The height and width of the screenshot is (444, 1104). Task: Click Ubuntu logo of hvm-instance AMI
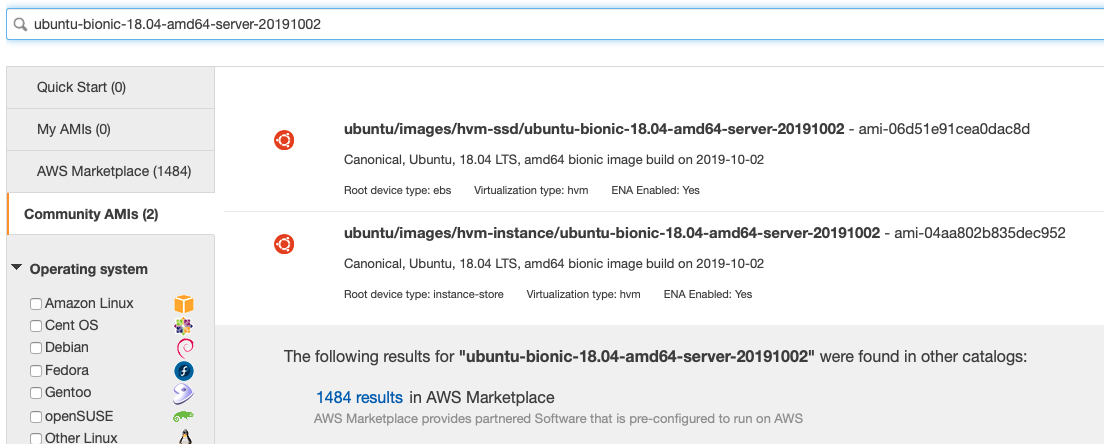(x=284, y=244)
